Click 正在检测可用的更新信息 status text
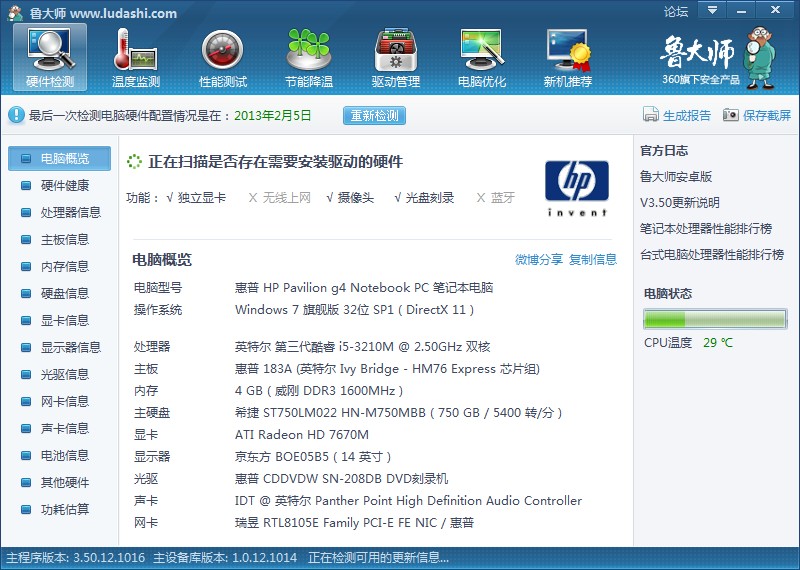800x570 pixels. [x=378, y=558]
